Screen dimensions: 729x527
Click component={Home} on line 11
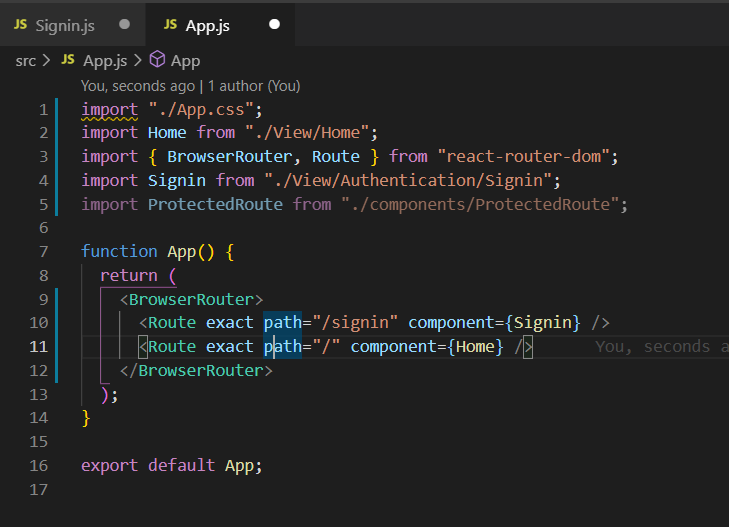(427, 347)
